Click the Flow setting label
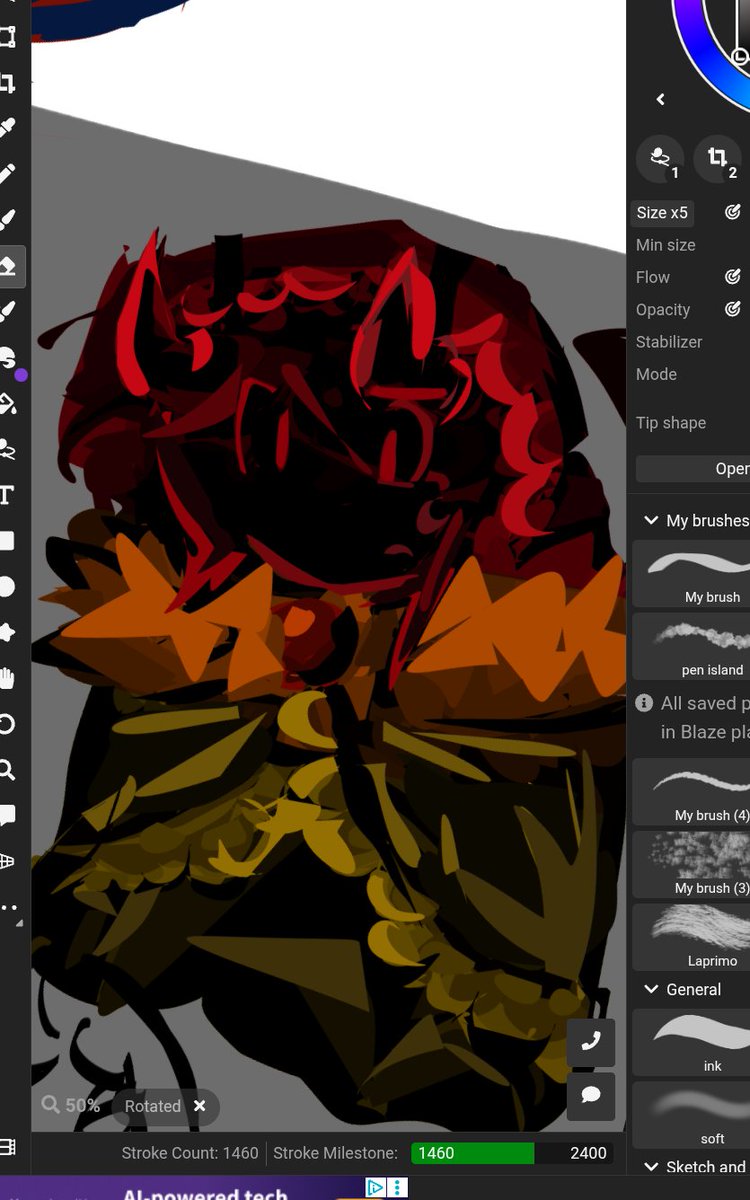750x1200 pixels. click(x=653, y=277)
